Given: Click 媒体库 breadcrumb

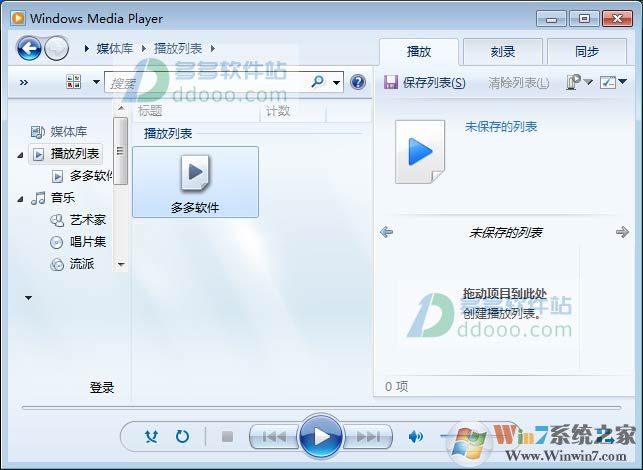Looking at the screenshot, I should pos(114,48).
